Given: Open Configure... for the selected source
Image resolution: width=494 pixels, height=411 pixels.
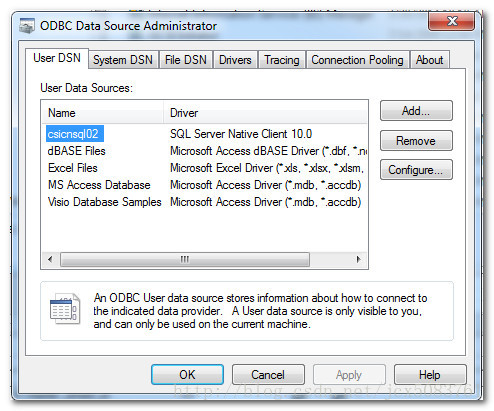Looking at the screenshot, I should coord(416,170).
